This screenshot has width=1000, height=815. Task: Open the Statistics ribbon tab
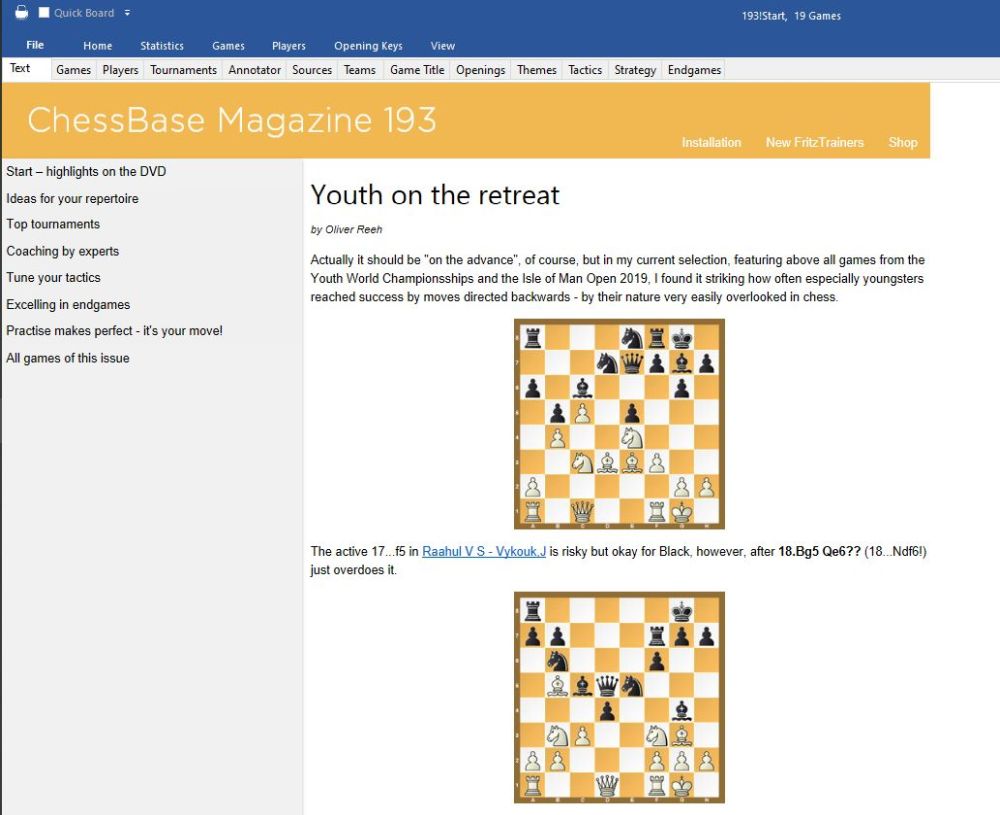click(162, 46)
